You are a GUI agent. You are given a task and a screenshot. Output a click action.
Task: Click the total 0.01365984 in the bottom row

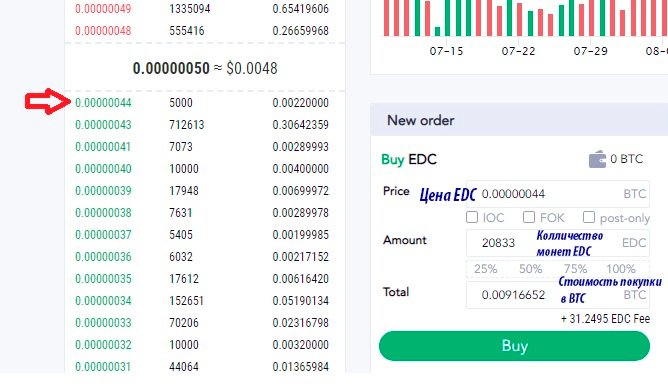[x=300, y=367]
